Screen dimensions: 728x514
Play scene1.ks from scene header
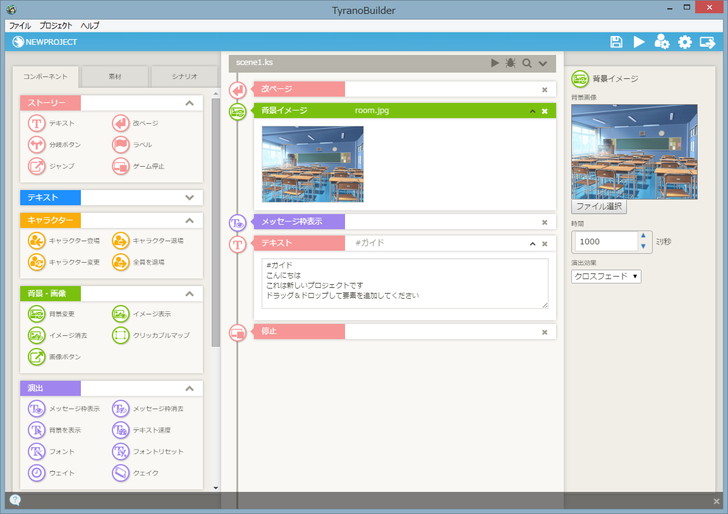(495, 63)
